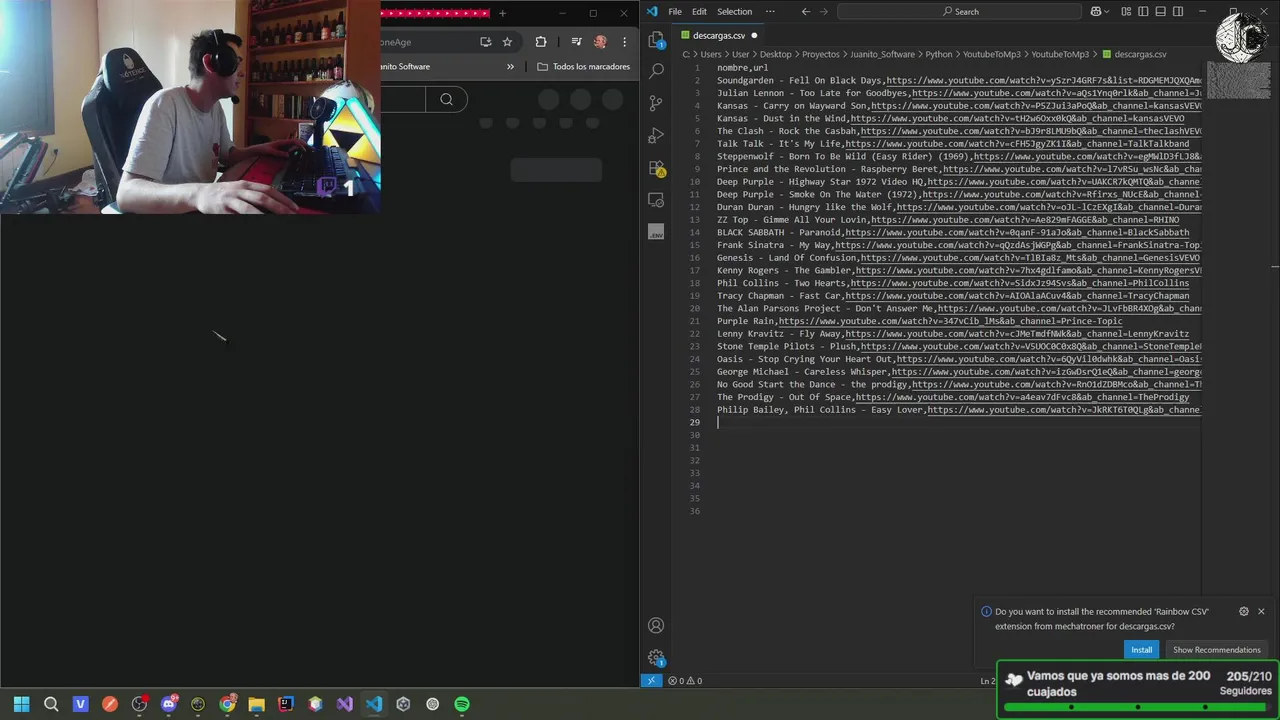Open the Remote Explorer view

coord(656,200)
